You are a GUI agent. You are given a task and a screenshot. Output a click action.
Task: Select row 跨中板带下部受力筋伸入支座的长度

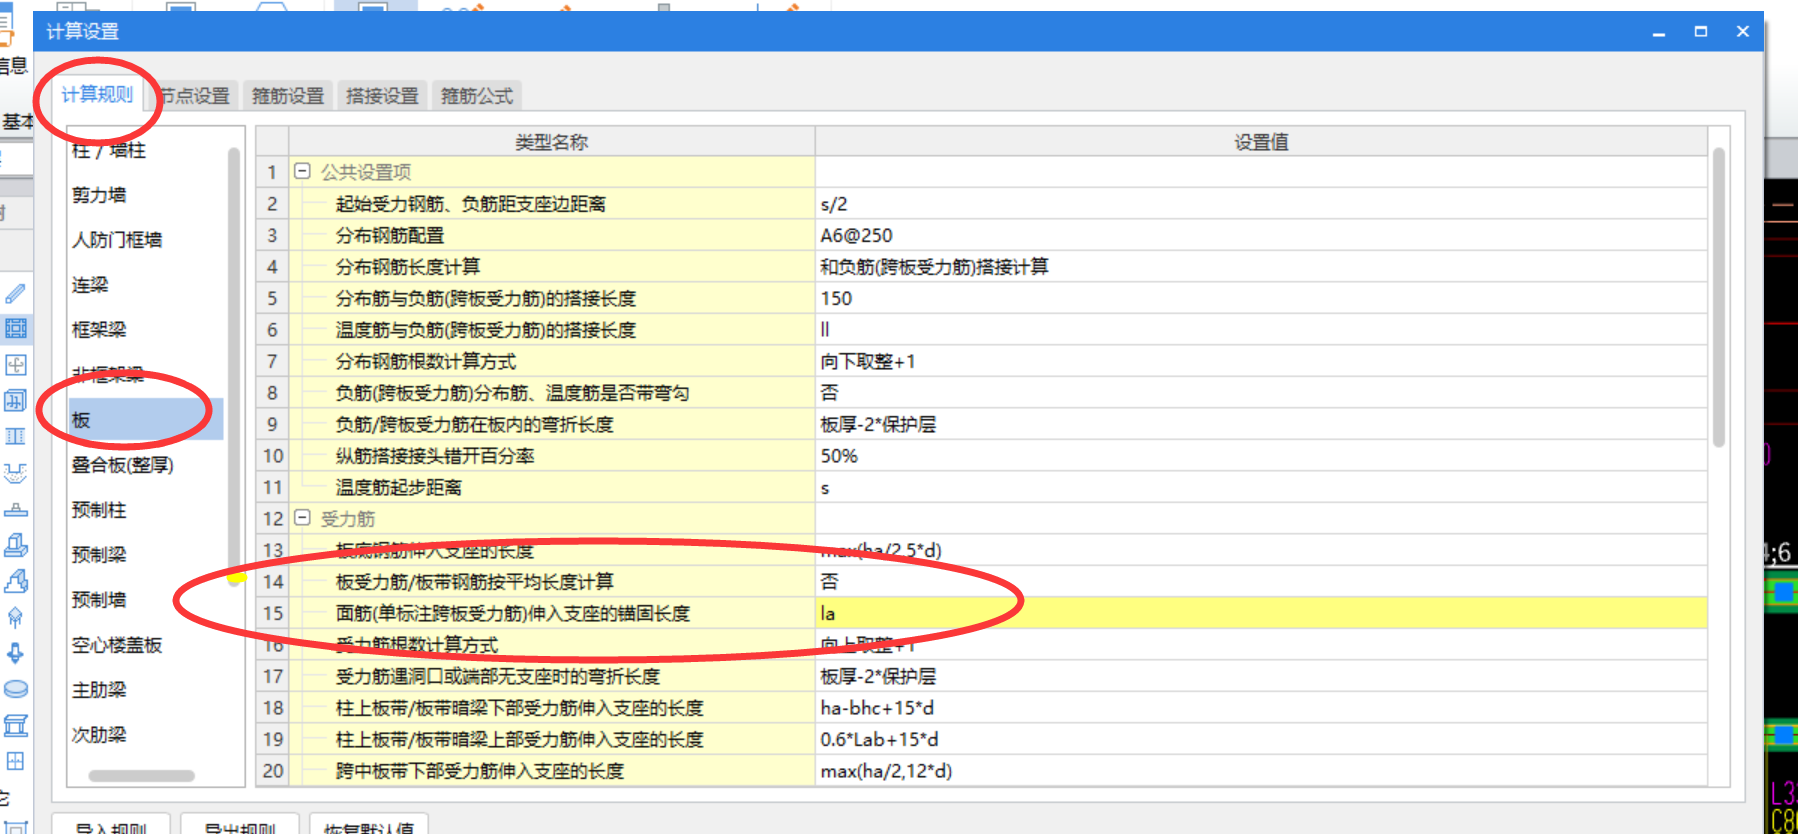pos(552,771)
